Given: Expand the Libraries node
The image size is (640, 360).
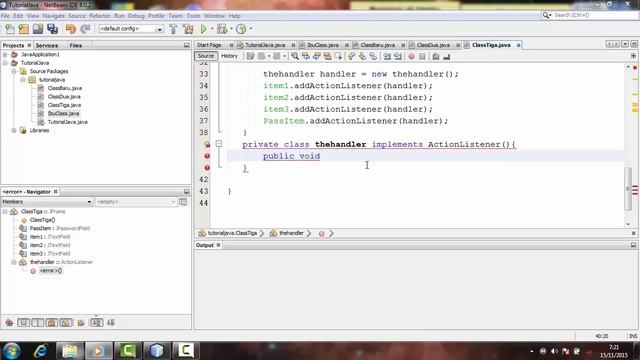Looking at the screenshot, I should 14,131.
